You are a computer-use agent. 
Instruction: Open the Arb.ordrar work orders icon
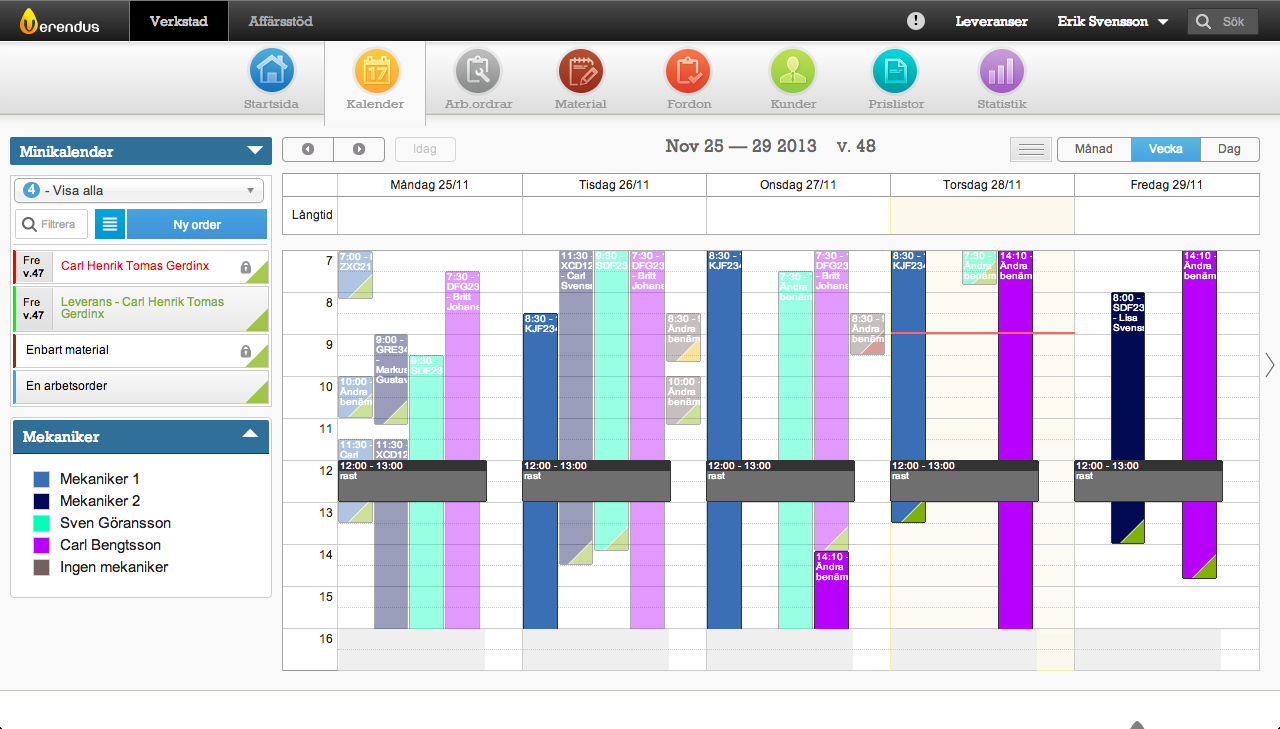tap(478, 72)
